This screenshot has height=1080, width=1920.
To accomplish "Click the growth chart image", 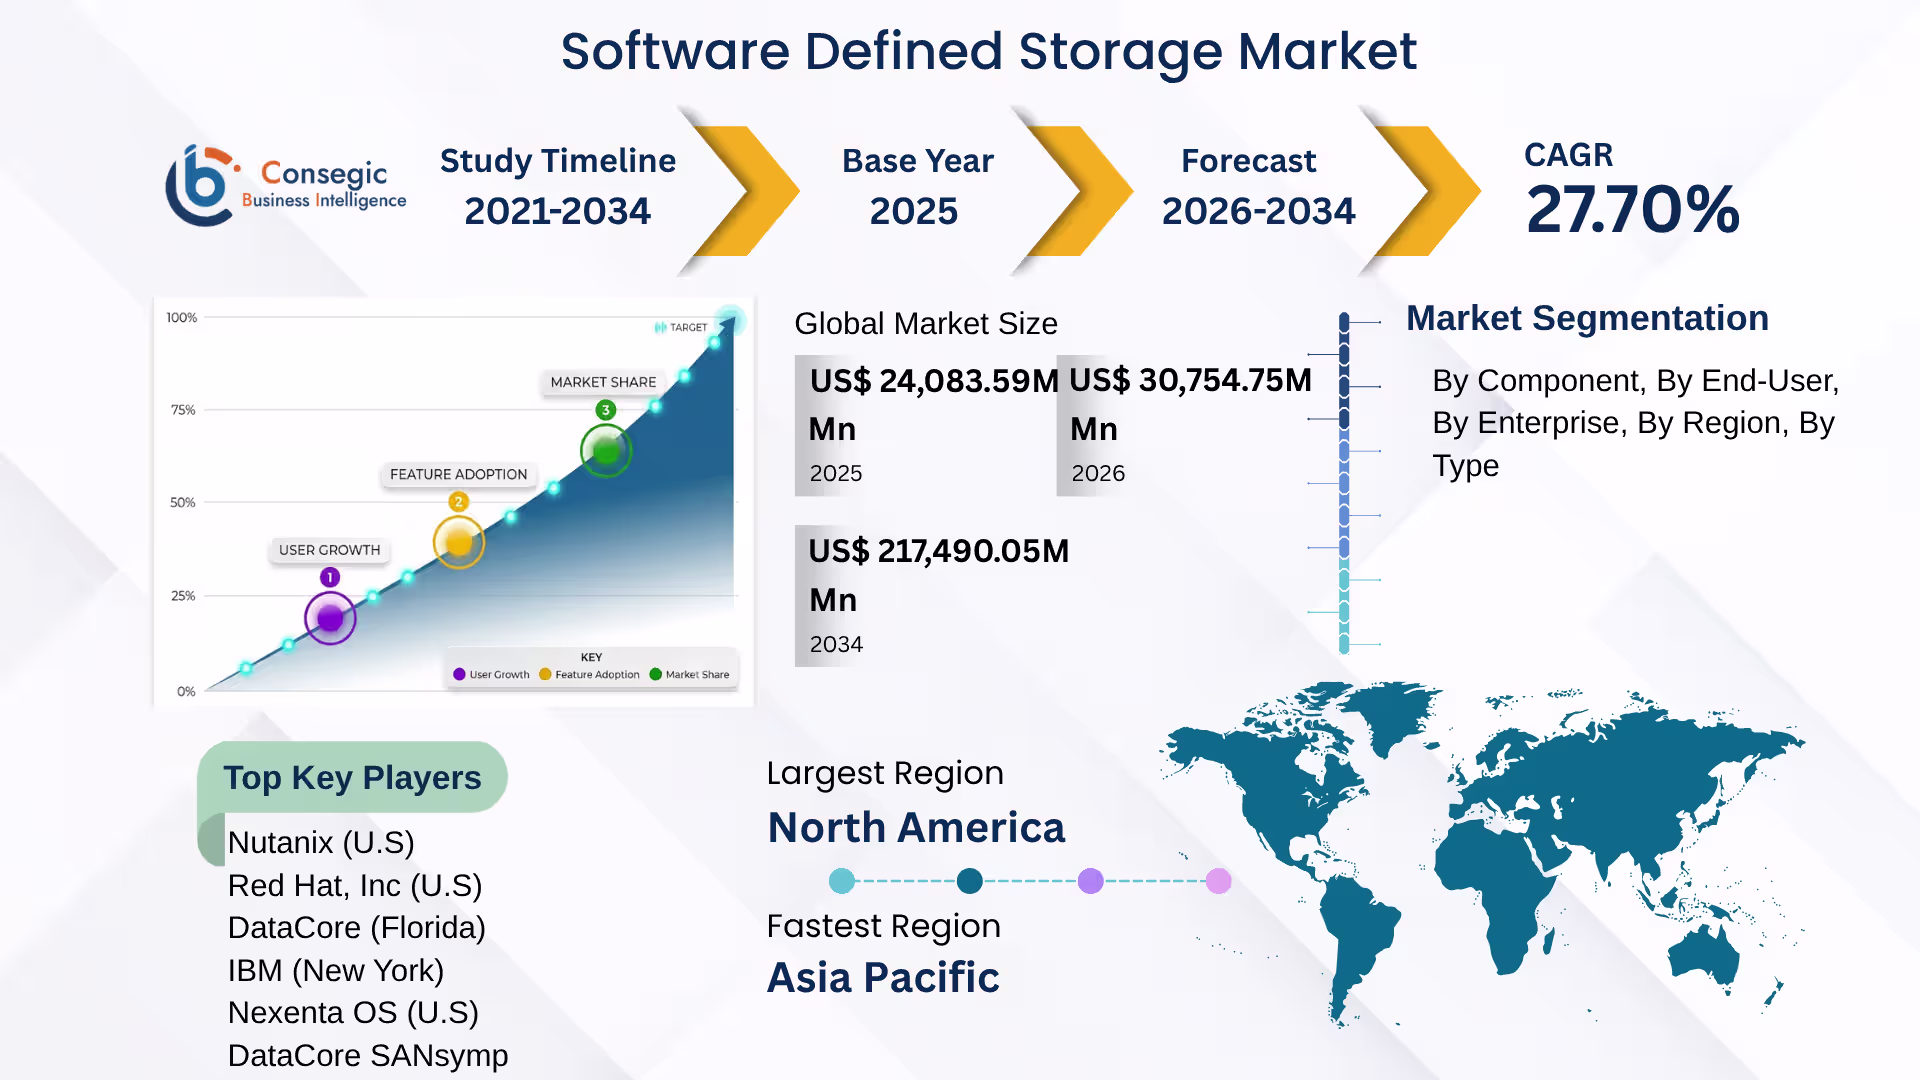I will click(x=454, y=502).
